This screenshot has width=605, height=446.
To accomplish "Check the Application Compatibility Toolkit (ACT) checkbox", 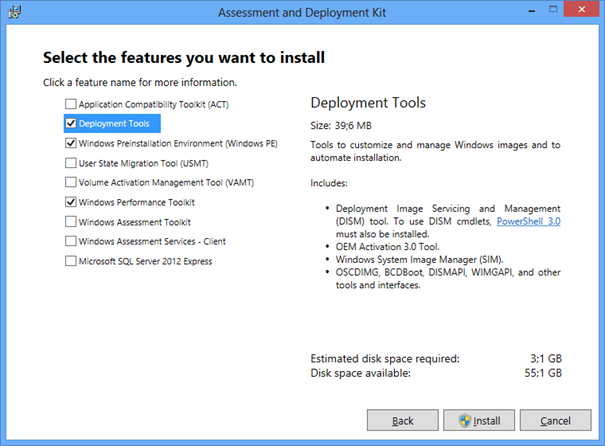I will pos(71,104).
